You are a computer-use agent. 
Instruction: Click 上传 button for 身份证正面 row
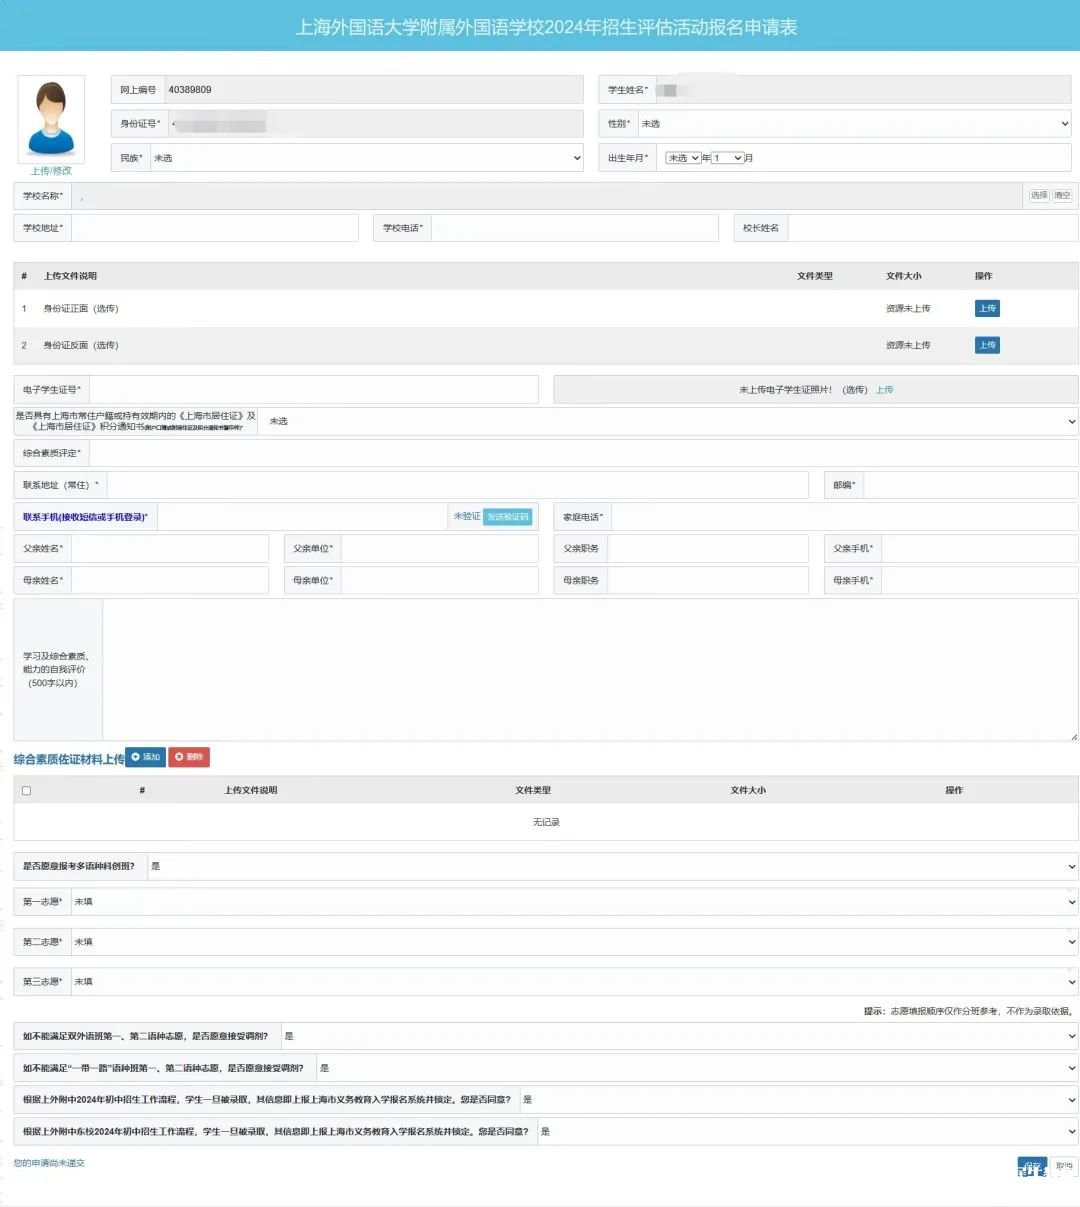pos(987,309)
